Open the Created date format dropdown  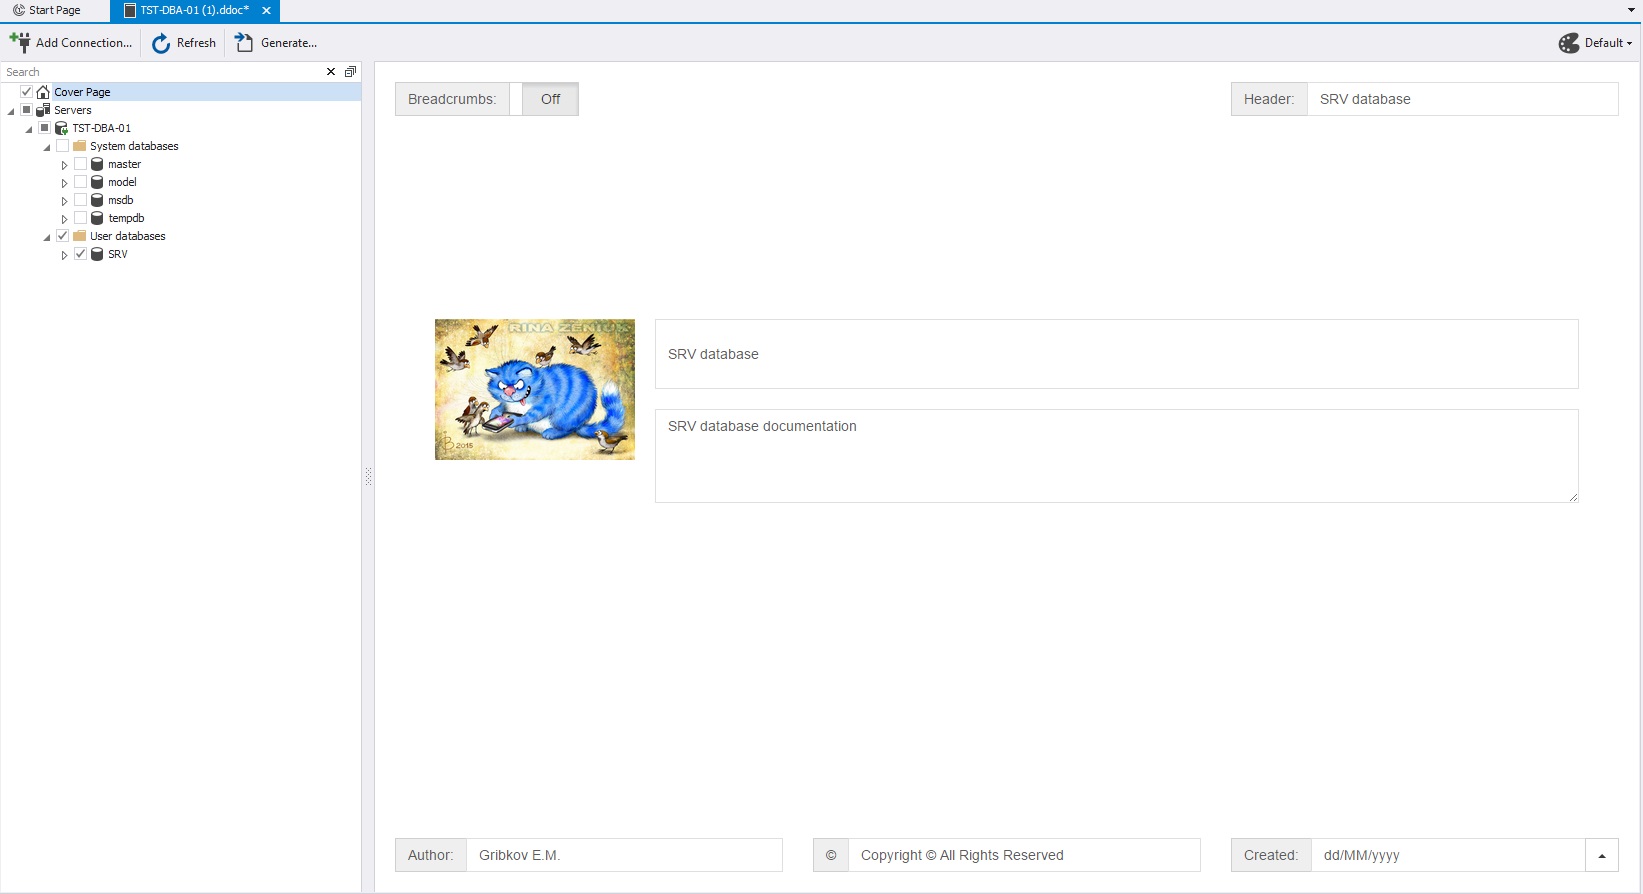[1601, 856]
